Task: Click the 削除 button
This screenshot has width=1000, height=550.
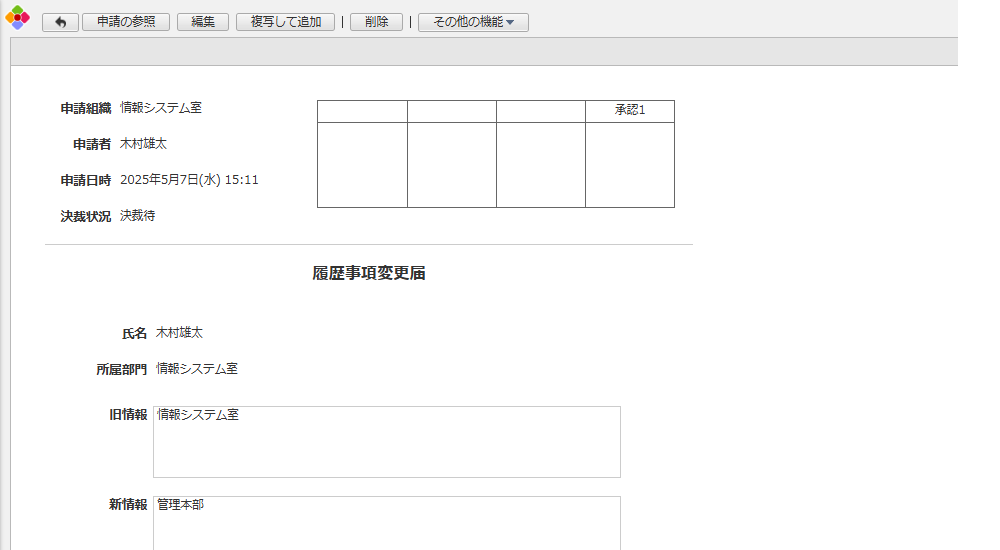Action: [x=376, y=22]
